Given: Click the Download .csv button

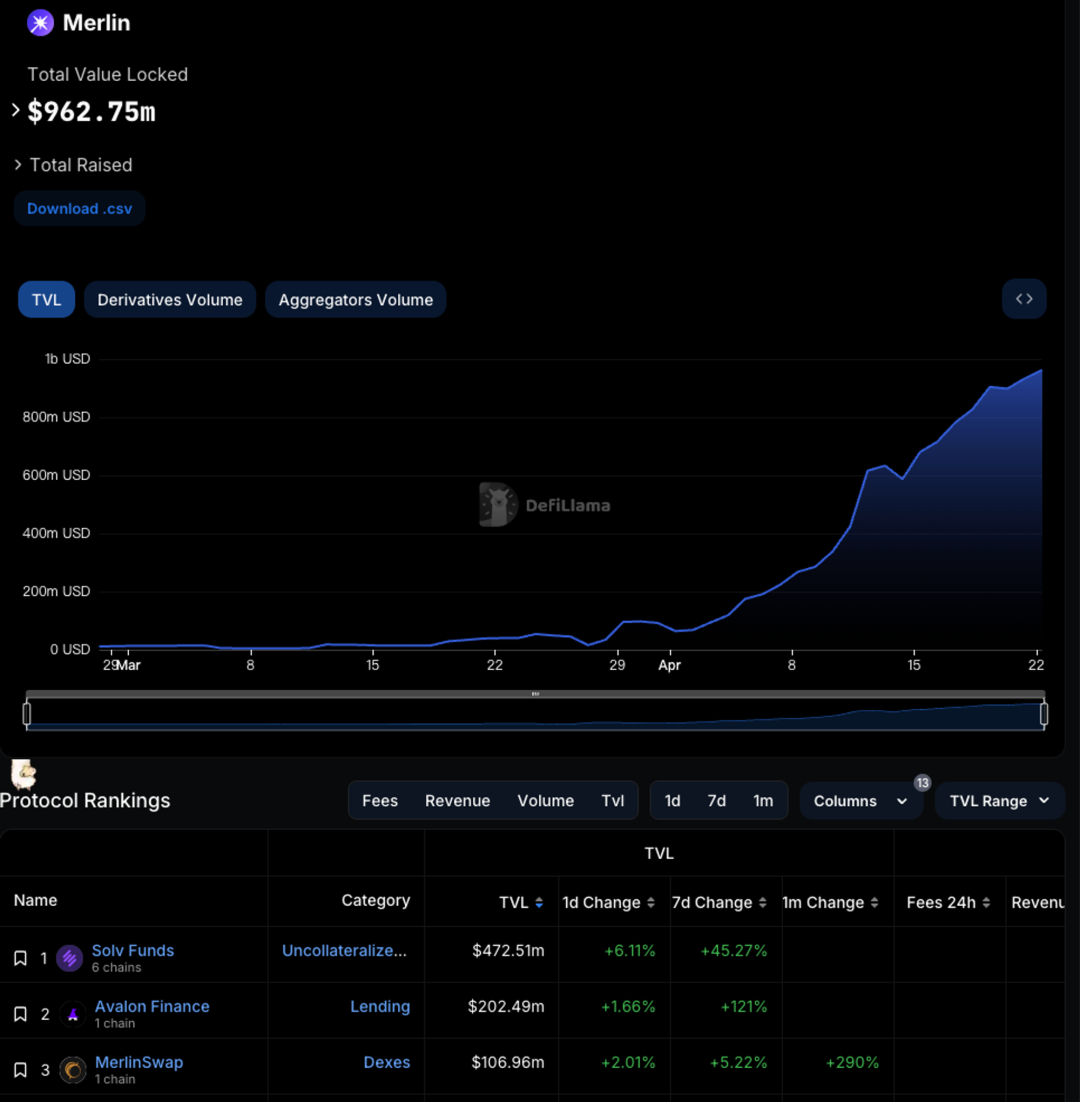Looking at the screenshot, I should [79, 208].
